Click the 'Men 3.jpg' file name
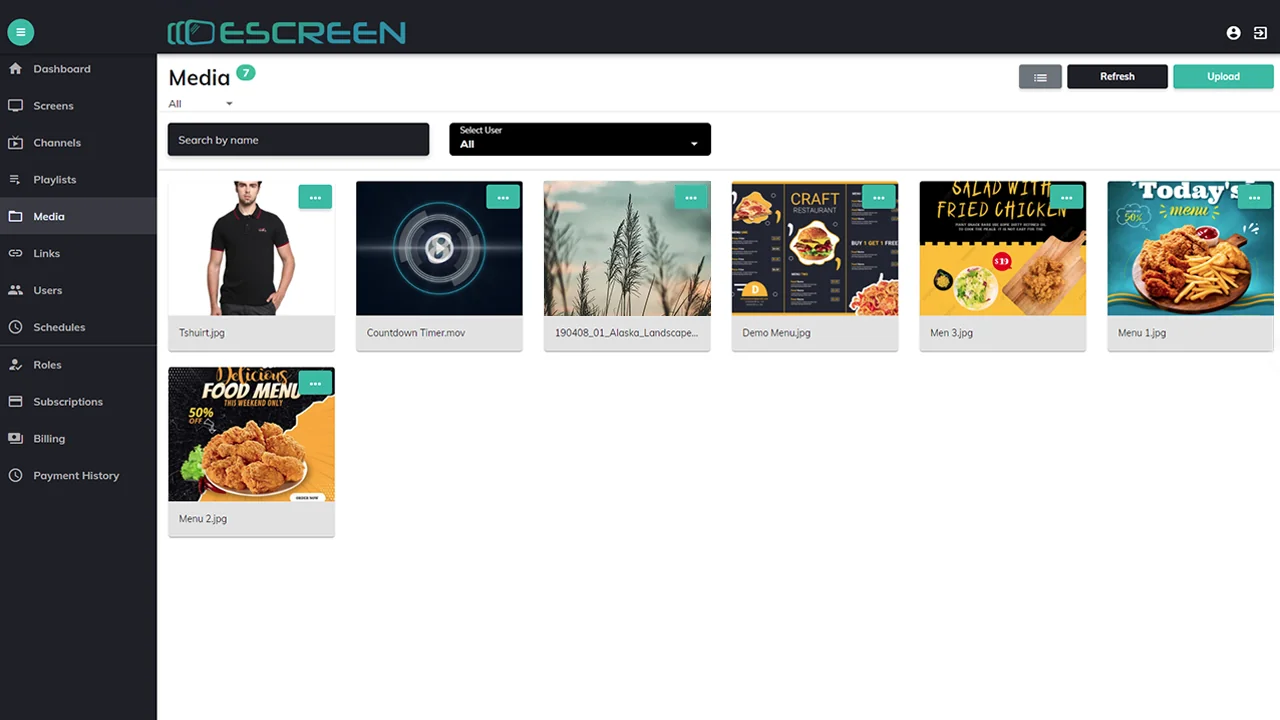 pos(951,333)
